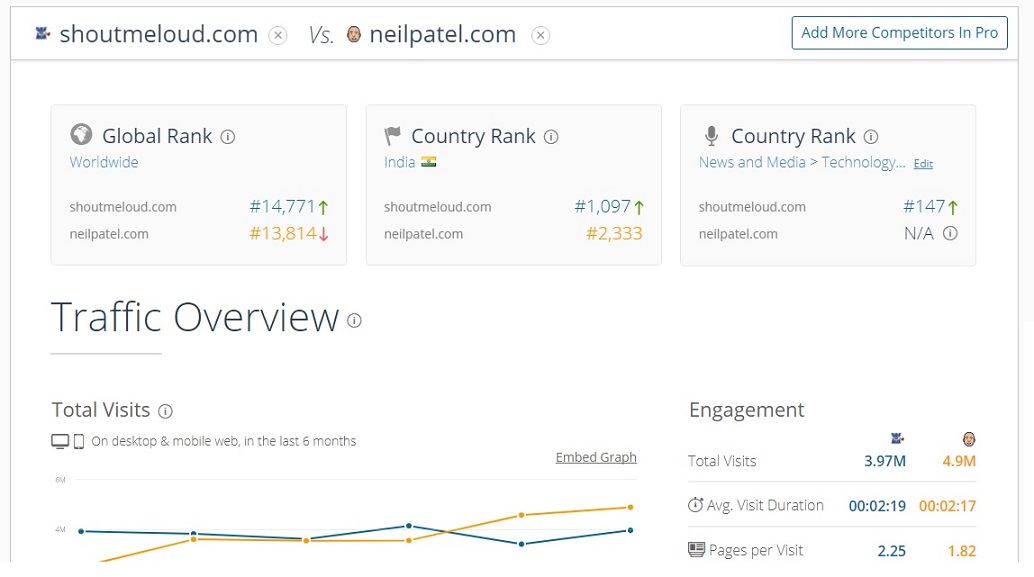Screen dimensions: 1034x577
Task: Click shoutmeloud.com pages per visit 2.25
Action: (x=892, y=551)
